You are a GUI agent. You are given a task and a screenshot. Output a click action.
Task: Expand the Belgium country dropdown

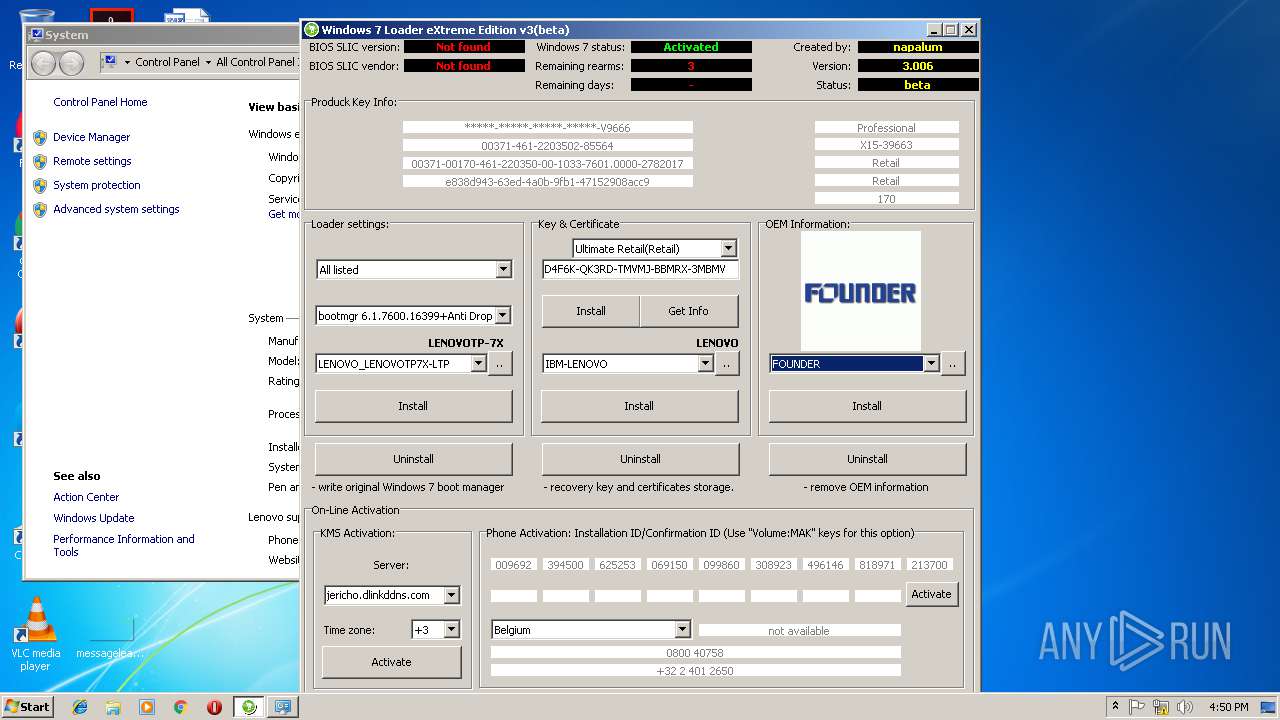pos(682,629)
